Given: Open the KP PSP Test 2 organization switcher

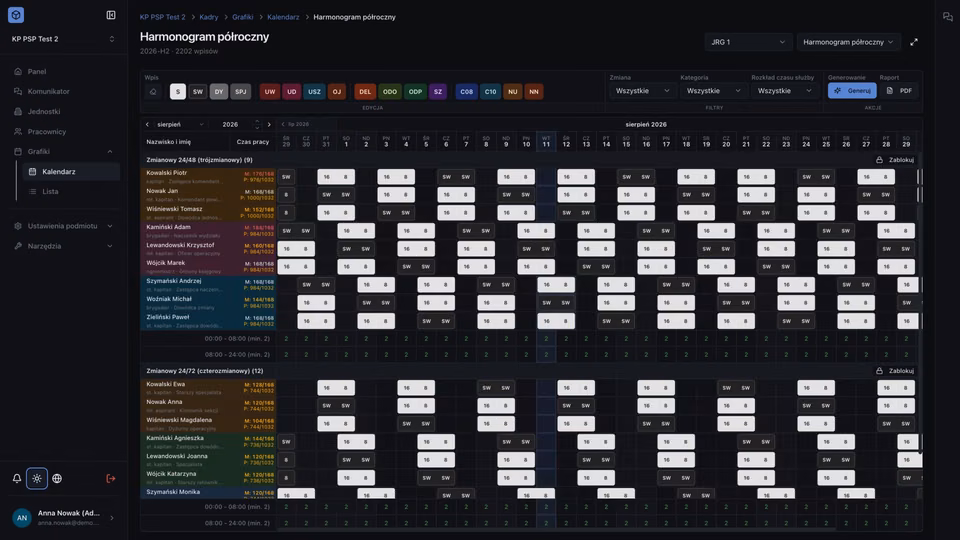Looking at the screenshot, I should click(62, 39).
